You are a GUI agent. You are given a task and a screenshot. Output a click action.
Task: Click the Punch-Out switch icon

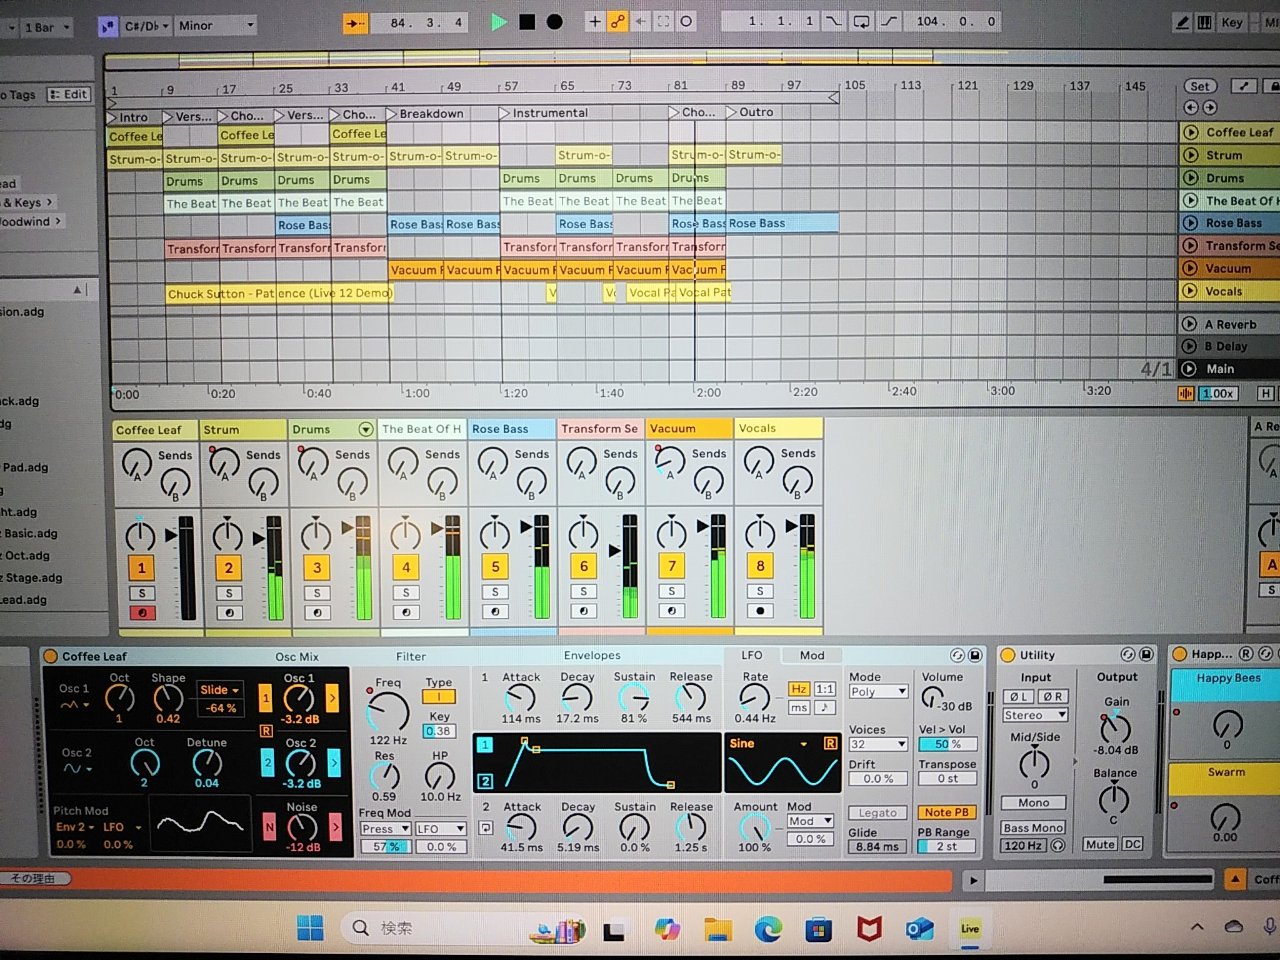tap(889, 21)
